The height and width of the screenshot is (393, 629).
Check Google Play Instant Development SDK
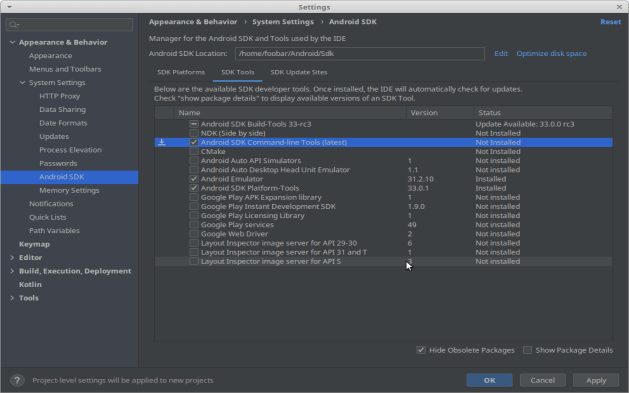[194, 207]
